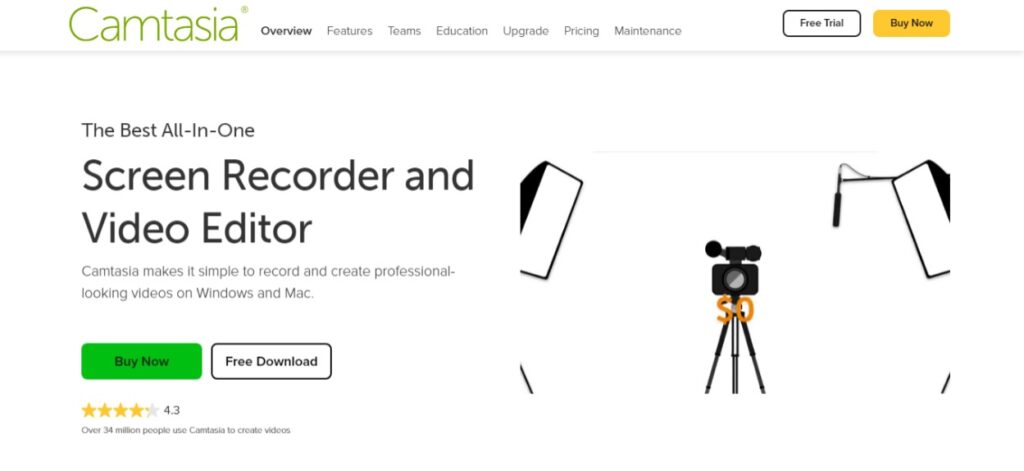This screenshot has height=471, width=1024.
Task: Open Maintenance in top navigation
Action: 647,31
